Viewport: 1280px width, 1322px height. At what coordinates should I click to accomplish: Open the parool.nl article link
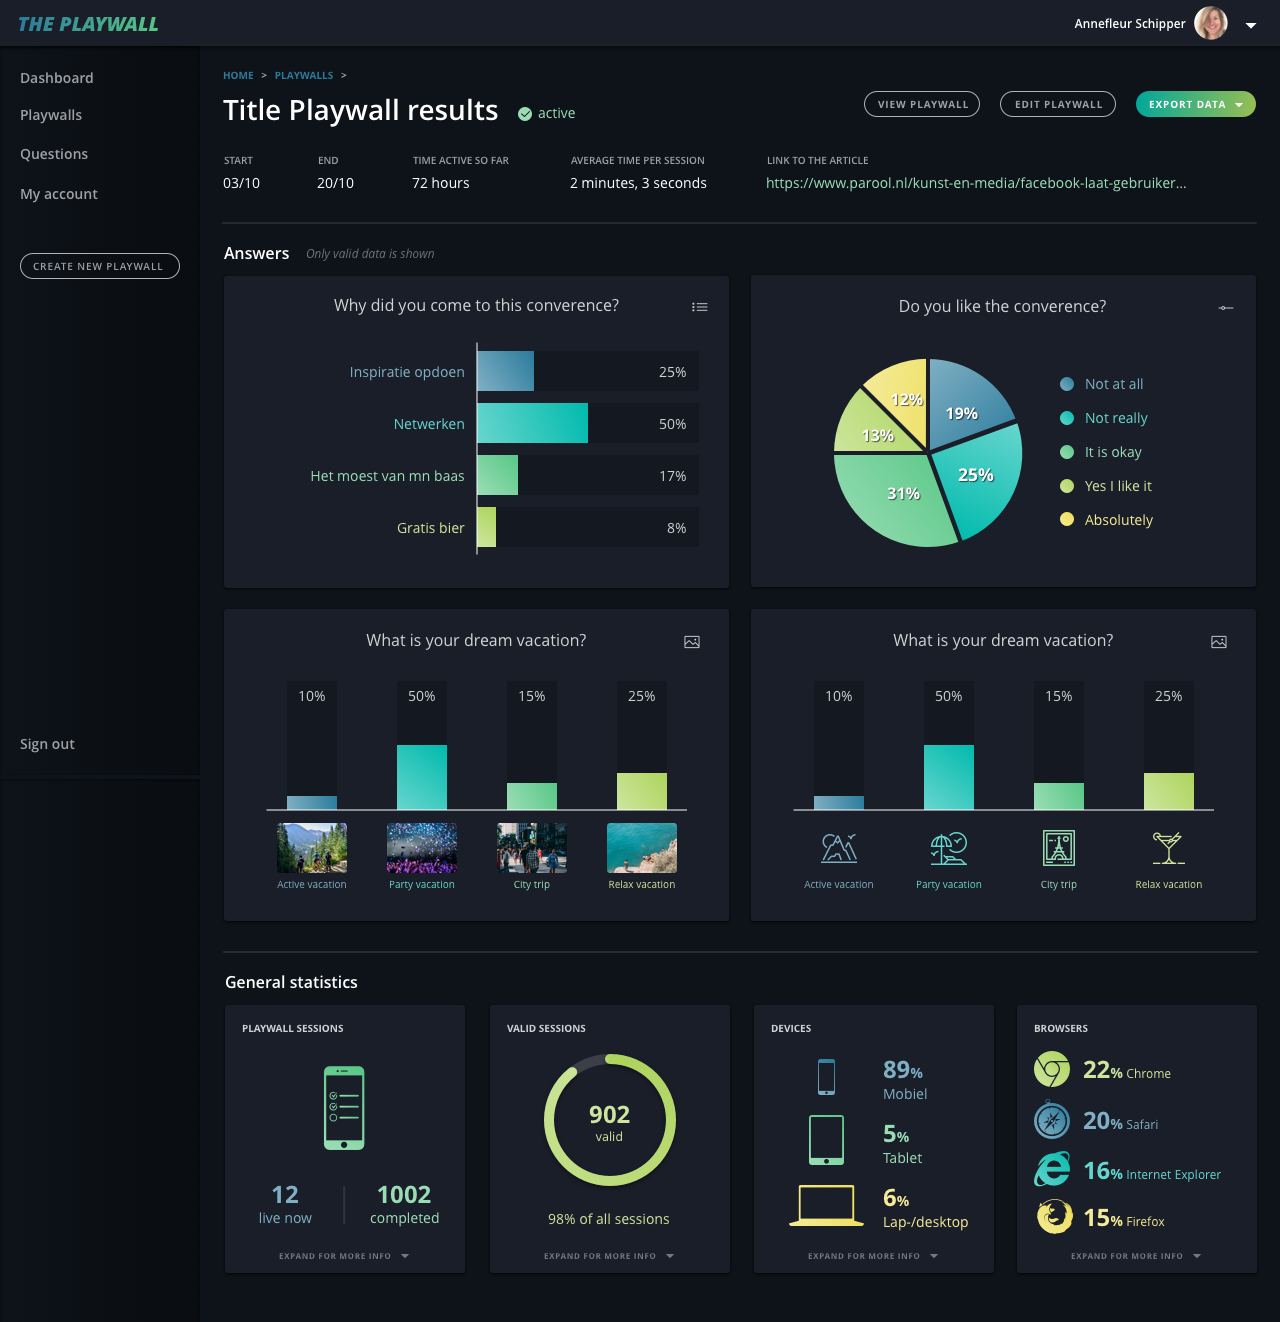coord(976,183)
